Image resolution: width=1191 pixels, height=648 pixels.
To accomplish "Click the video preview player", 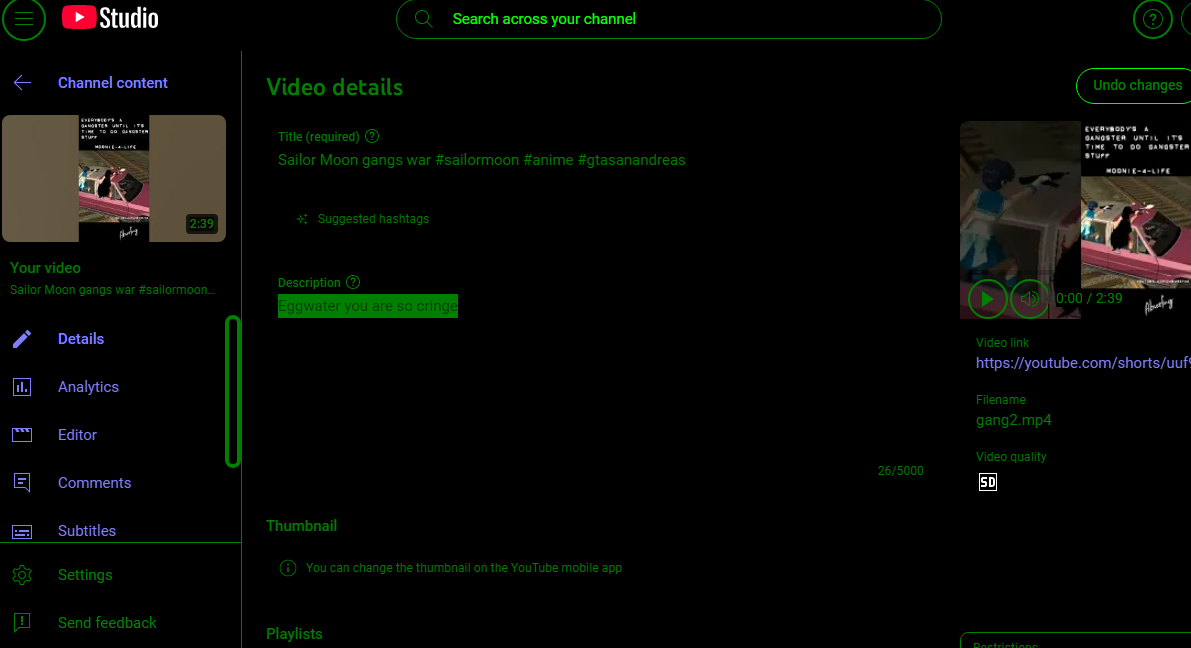I will click(1076, 220).
